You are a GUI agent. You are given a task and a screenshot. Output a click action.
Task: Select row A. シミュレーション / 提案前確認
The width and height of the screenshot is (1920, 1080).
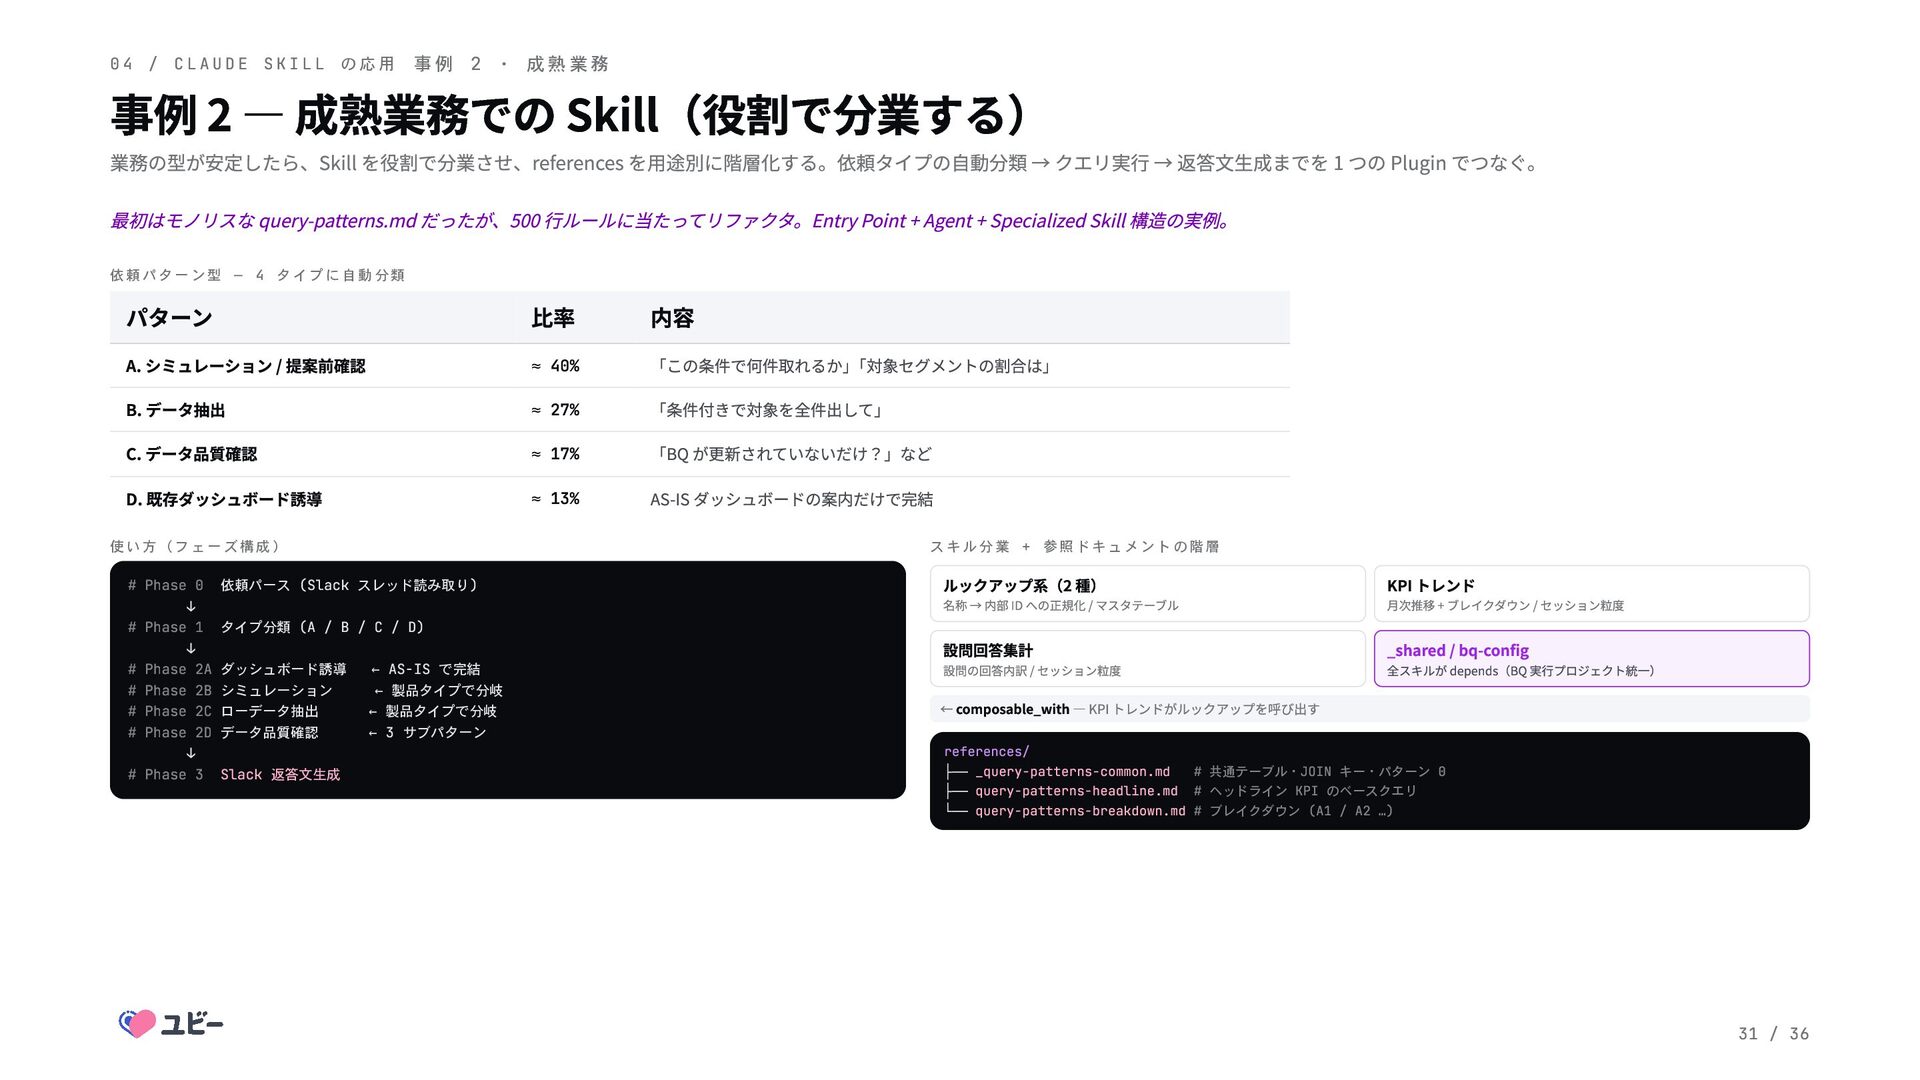699,366
